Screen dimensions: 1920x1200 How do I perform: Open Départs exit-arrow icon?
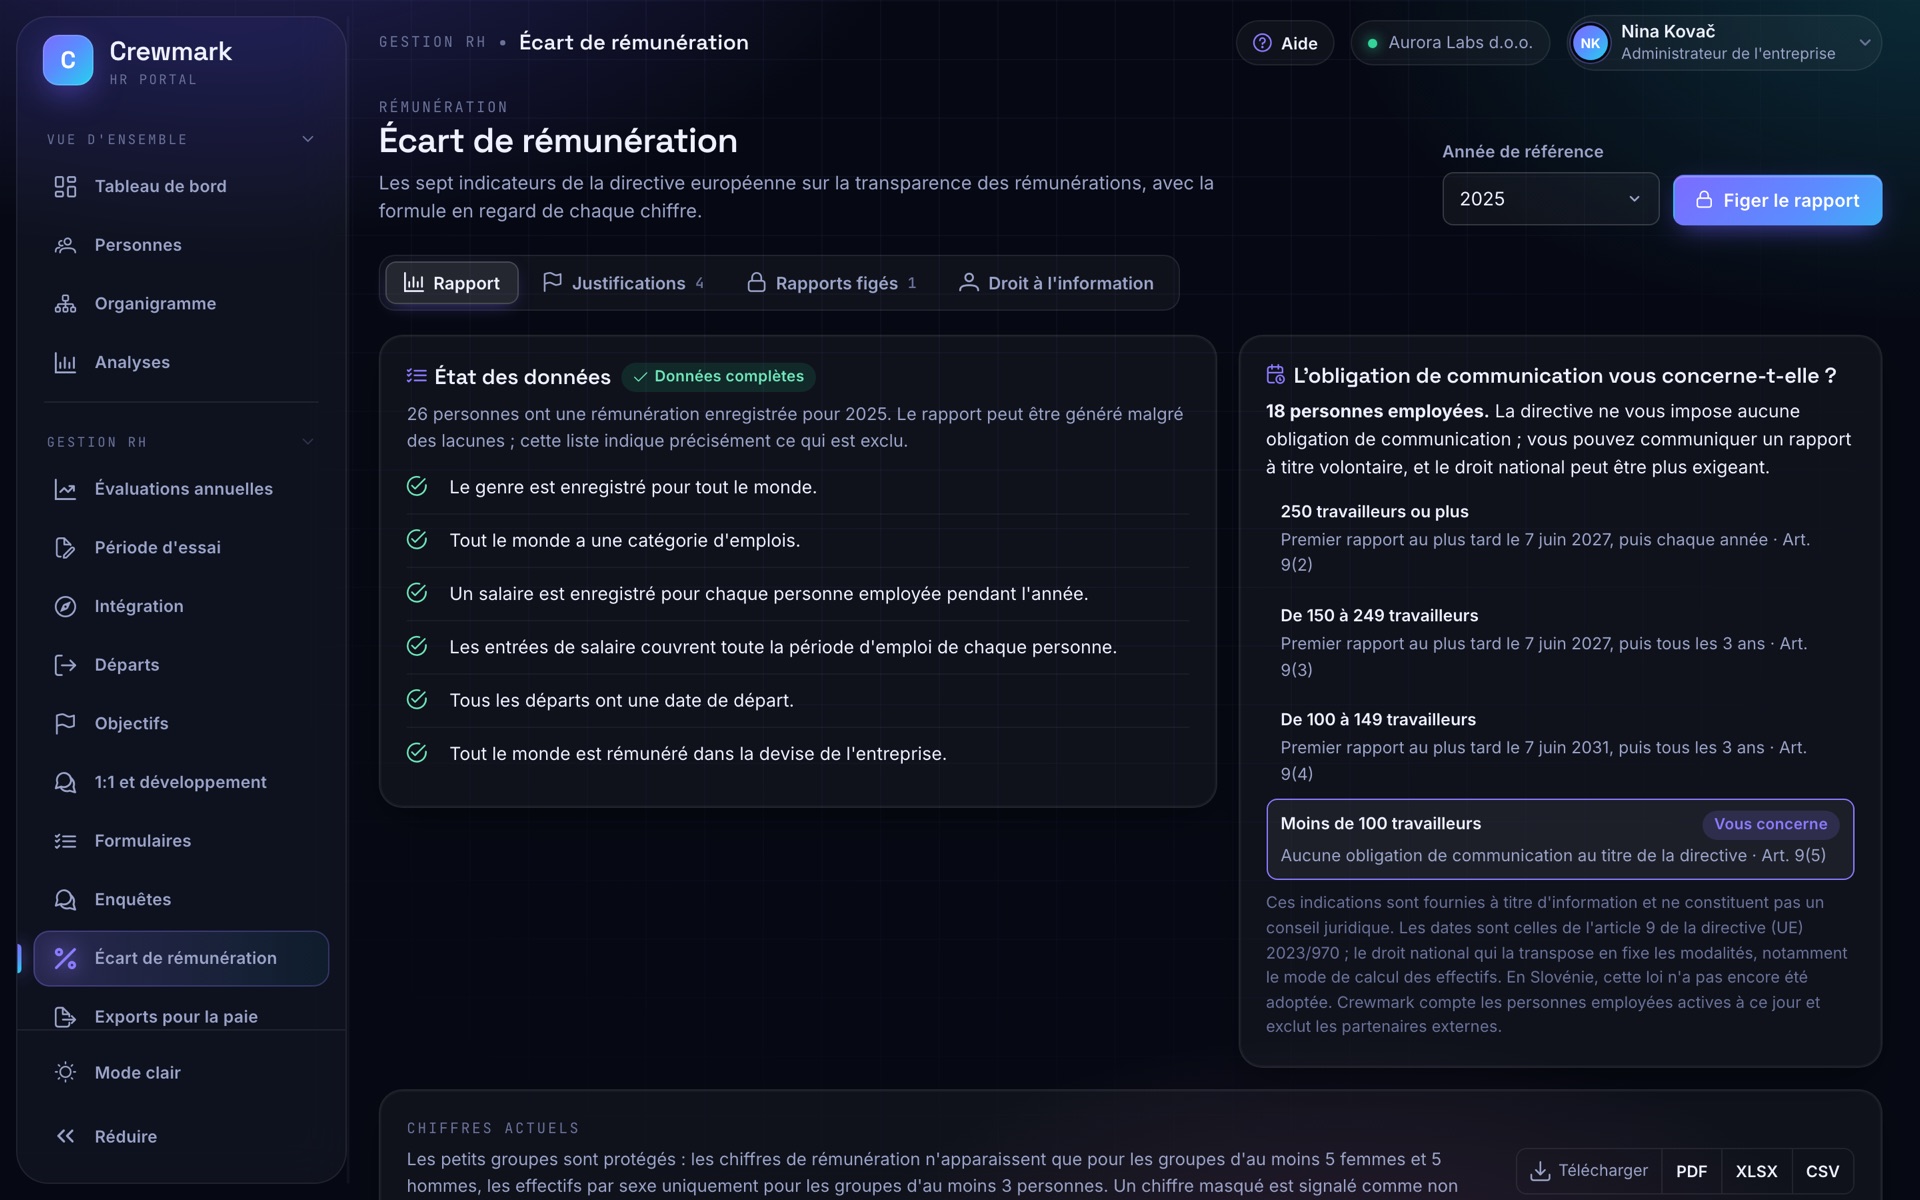coord(65,665)
